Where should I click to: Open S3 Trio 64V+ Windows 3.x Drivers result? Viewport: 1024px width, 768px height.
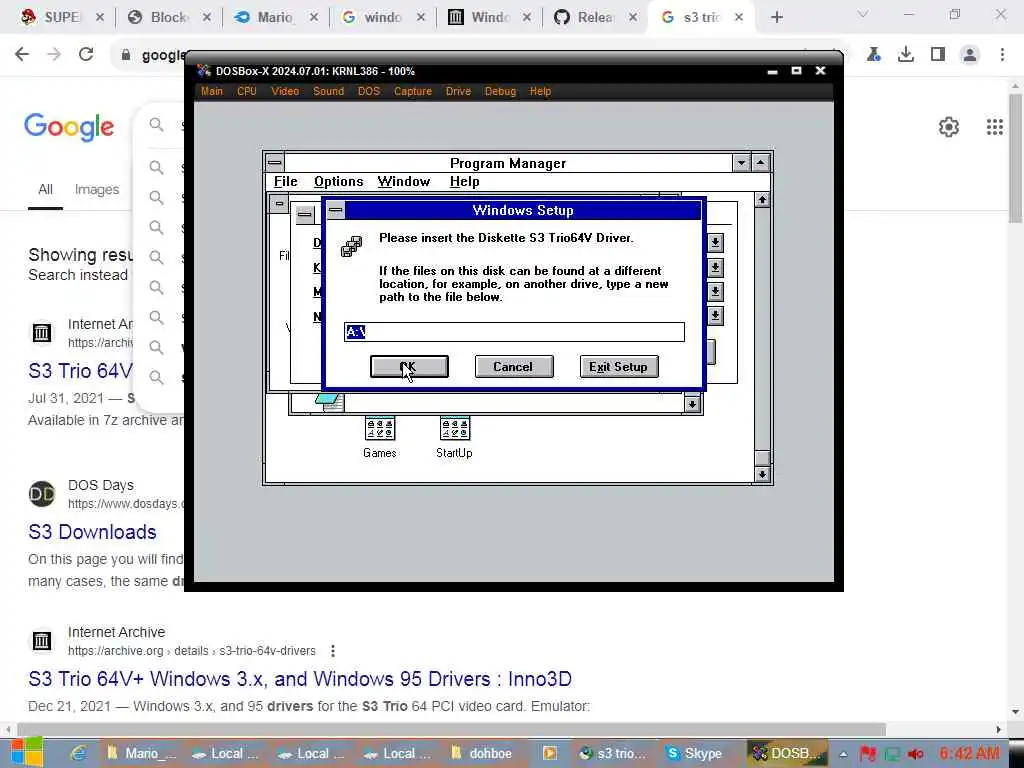(300, 679)
